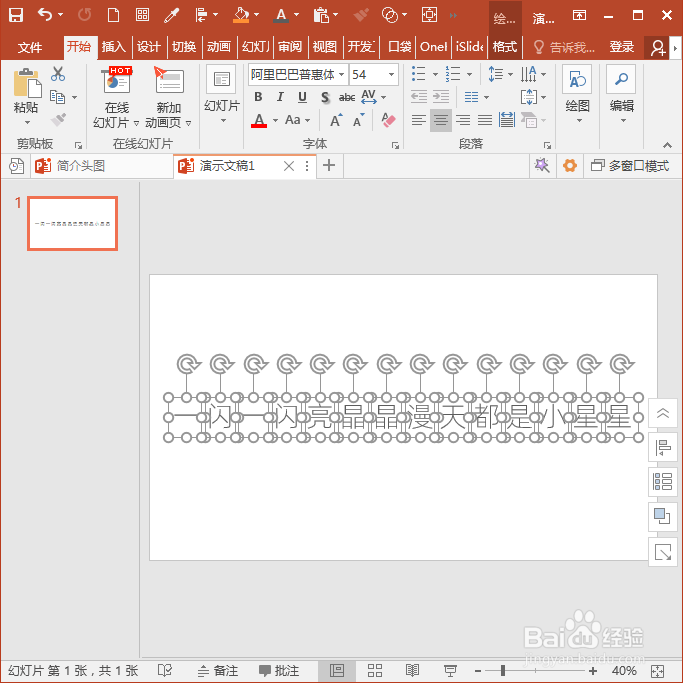Viewport: 683px width, 683px height.
Task: Click 登录 to sign in
Action: (x=621, y=47)
